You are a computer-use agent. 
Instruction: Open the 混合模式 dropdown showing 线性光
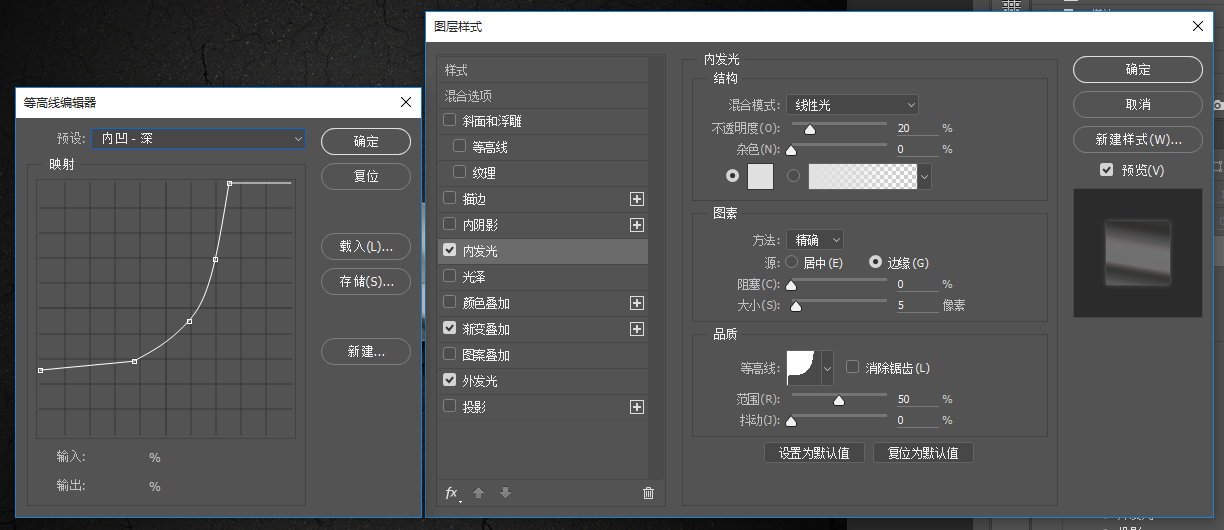pos(852,104)
